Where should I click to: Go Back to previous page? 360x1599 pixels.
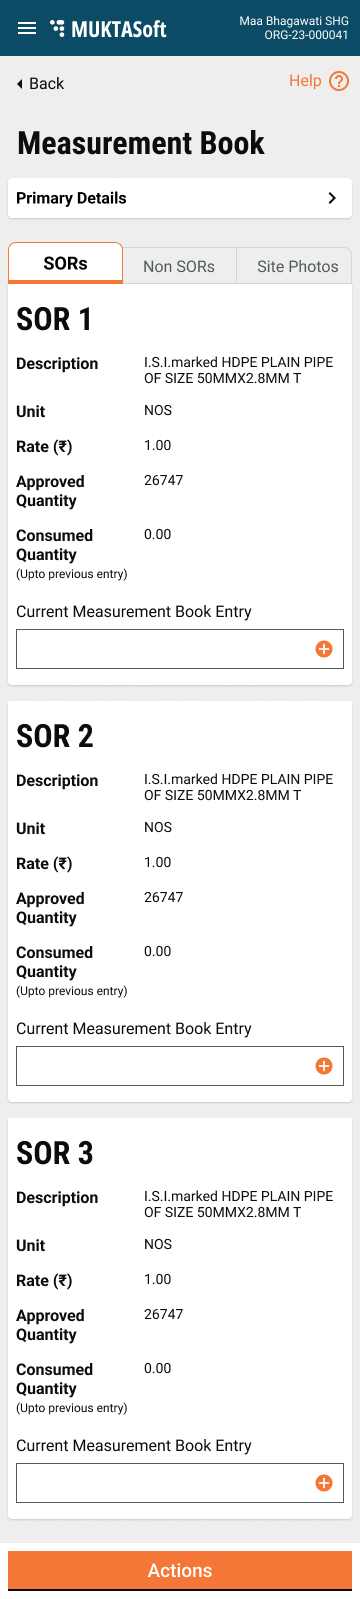click(40, 84)
